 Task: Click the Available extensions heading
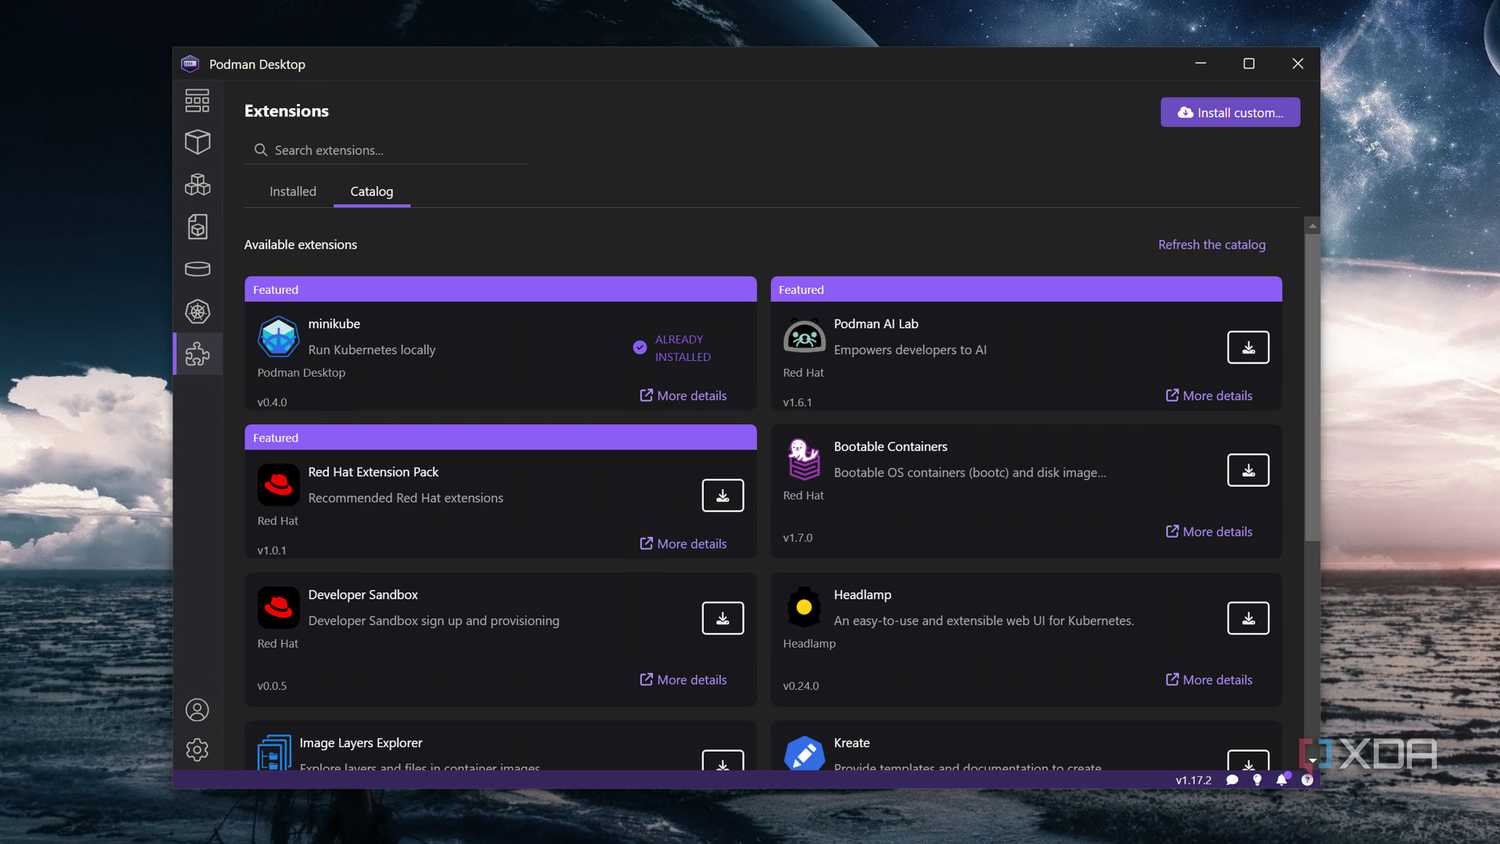click(x=300, y=244)
